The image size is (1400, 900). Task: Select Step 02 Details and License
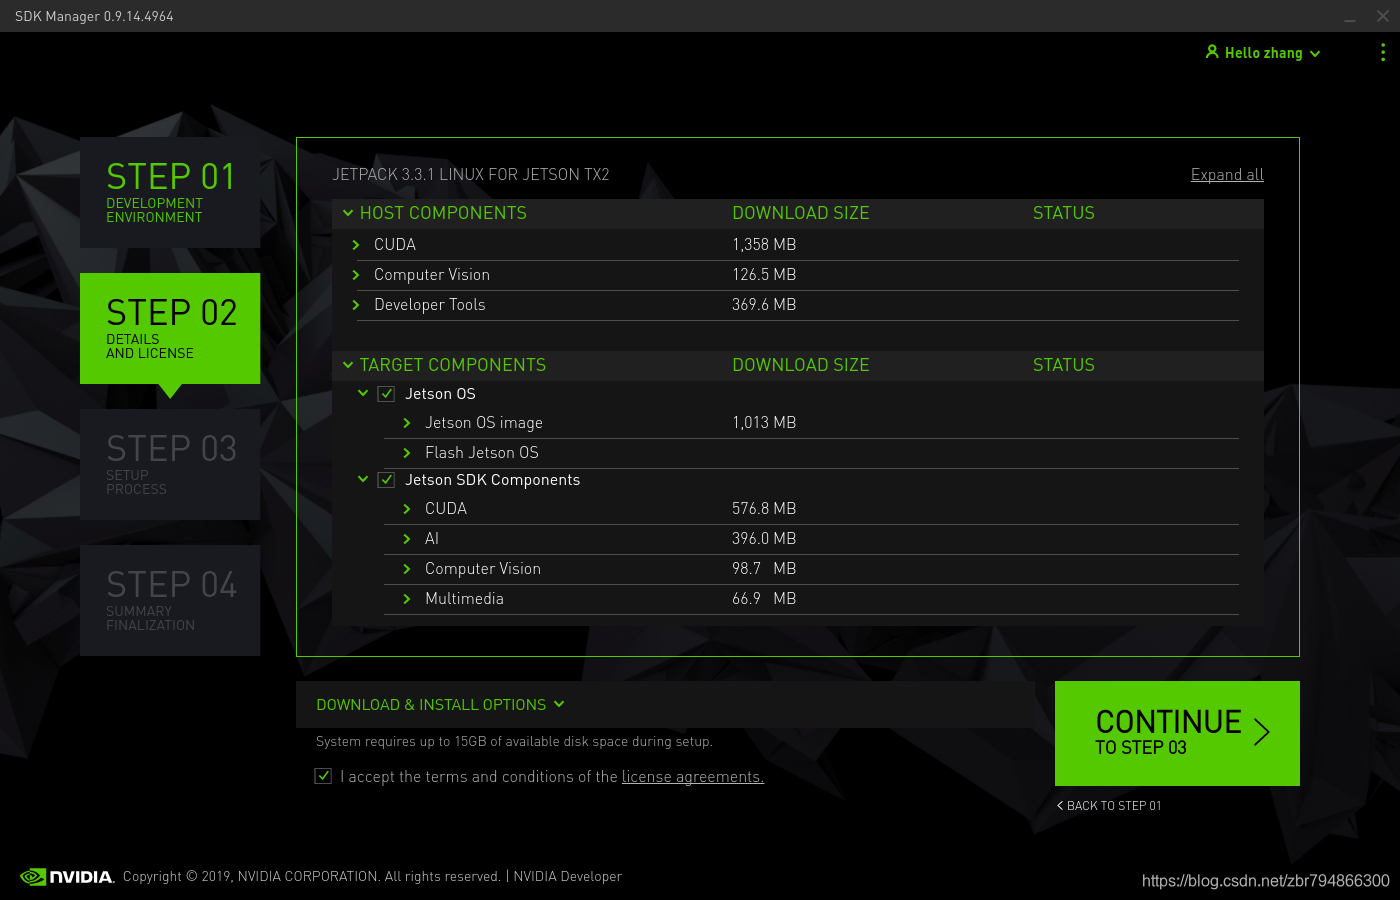point(170,328)
